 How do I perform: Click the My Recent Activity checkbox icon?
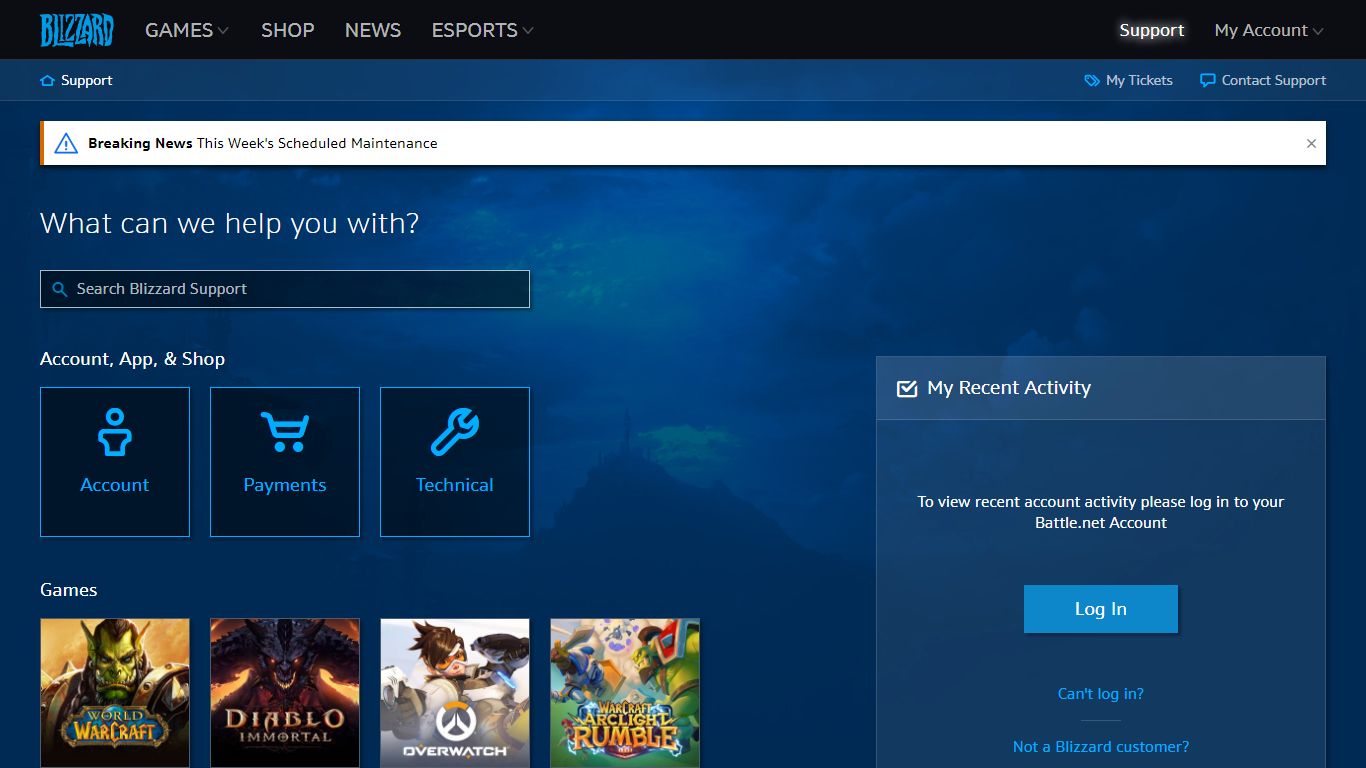[907, 388]
